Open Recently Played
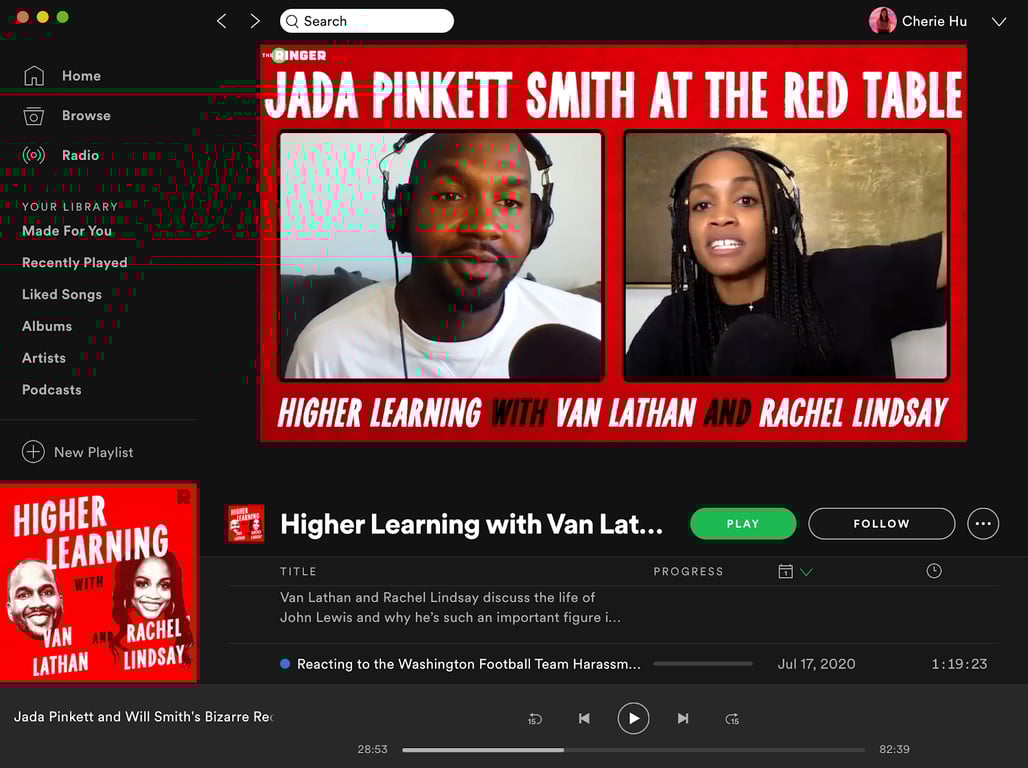 coord(75,262)
